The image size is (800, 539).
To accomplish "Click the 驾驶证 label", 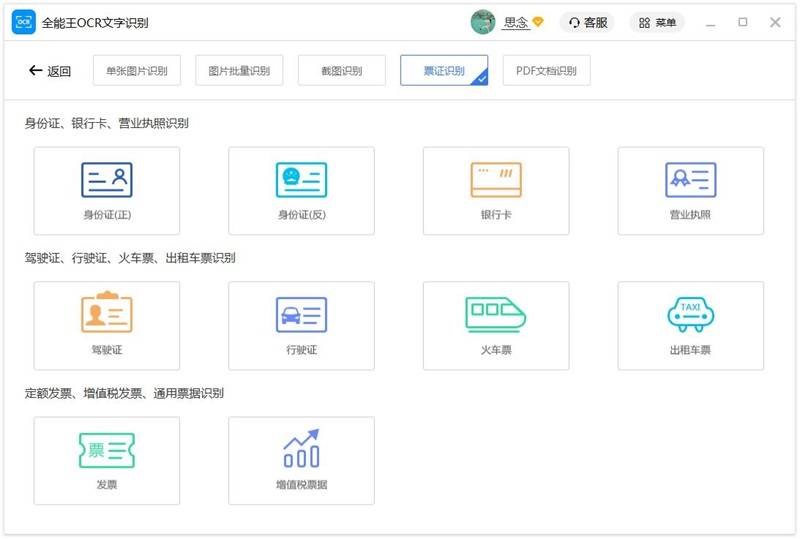I will click(x=107, y=350).
